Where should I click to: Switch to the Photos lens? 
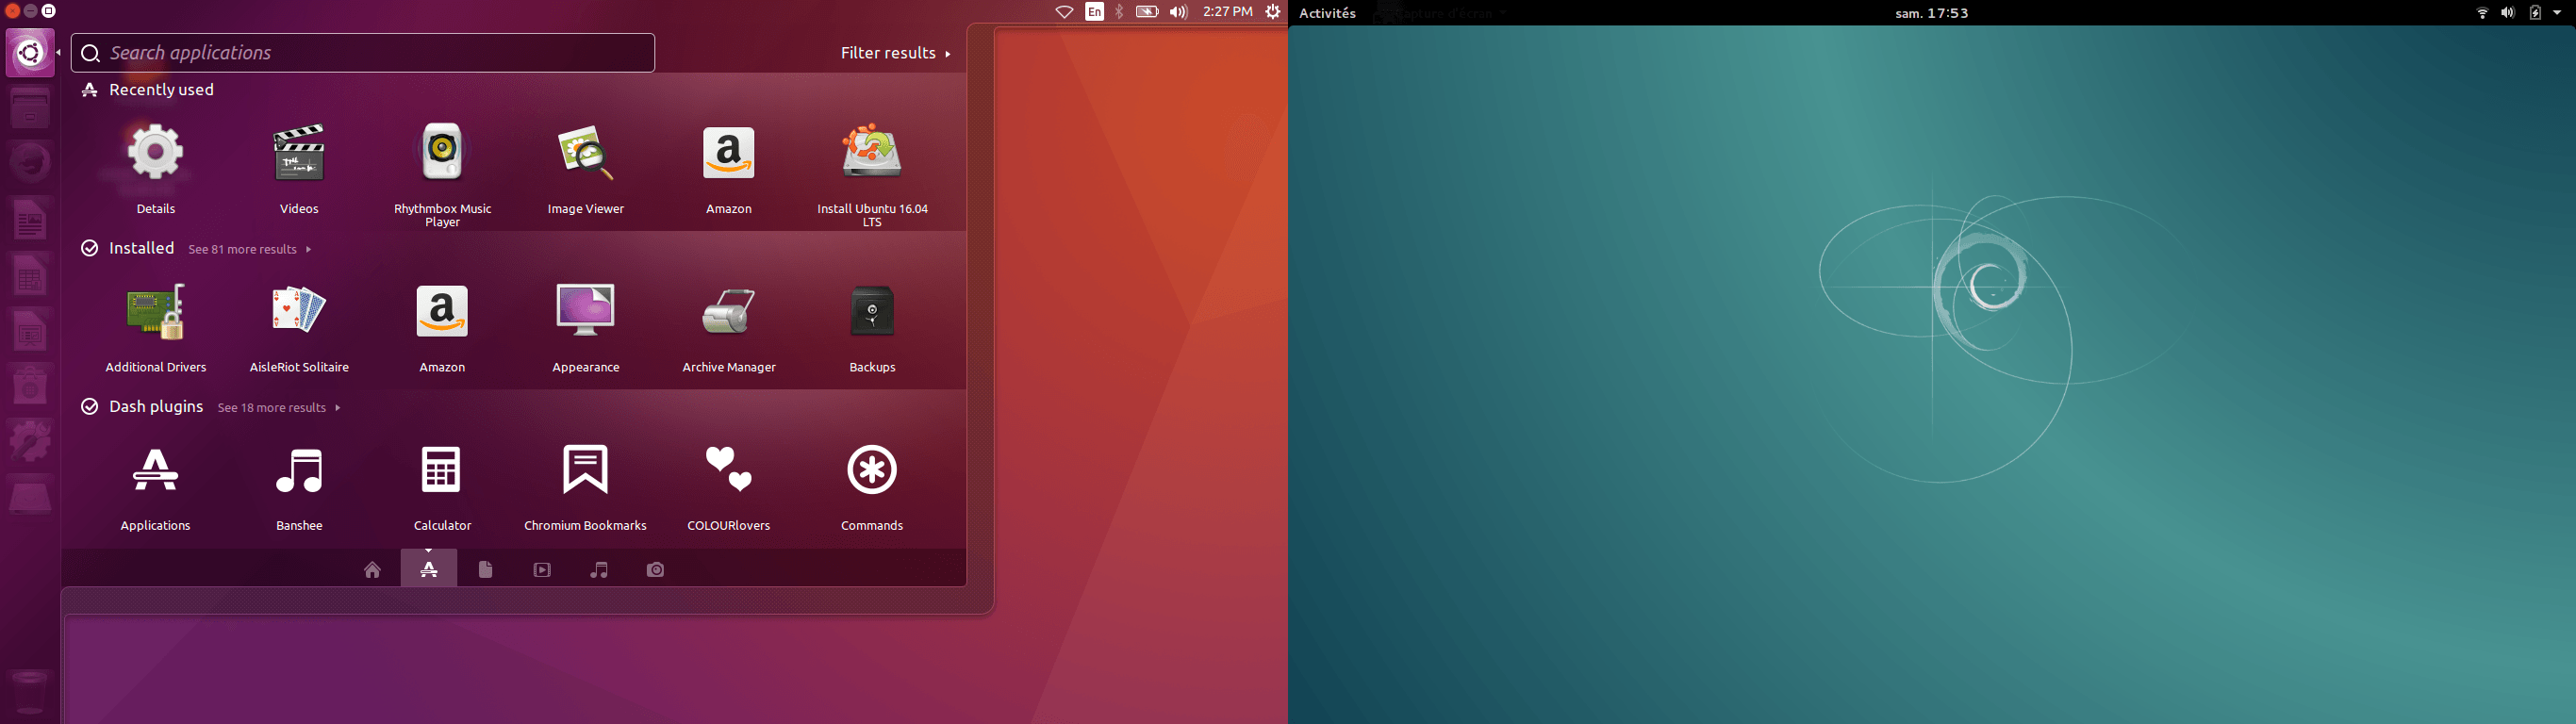pyautogui.click(x=655, y=569)
